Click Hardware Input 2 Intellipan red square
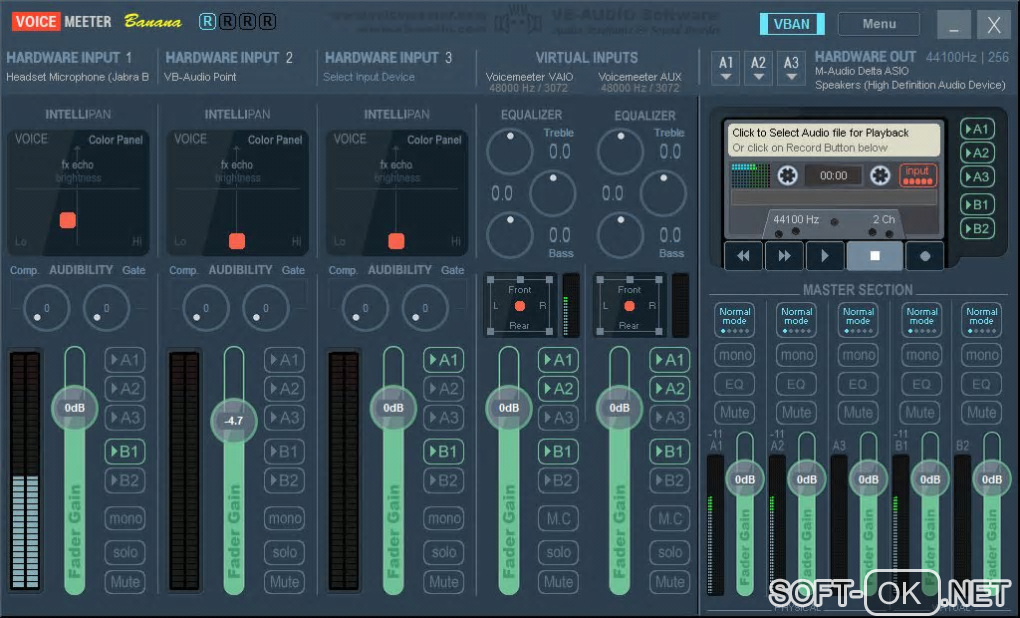 tap(237, 241)
